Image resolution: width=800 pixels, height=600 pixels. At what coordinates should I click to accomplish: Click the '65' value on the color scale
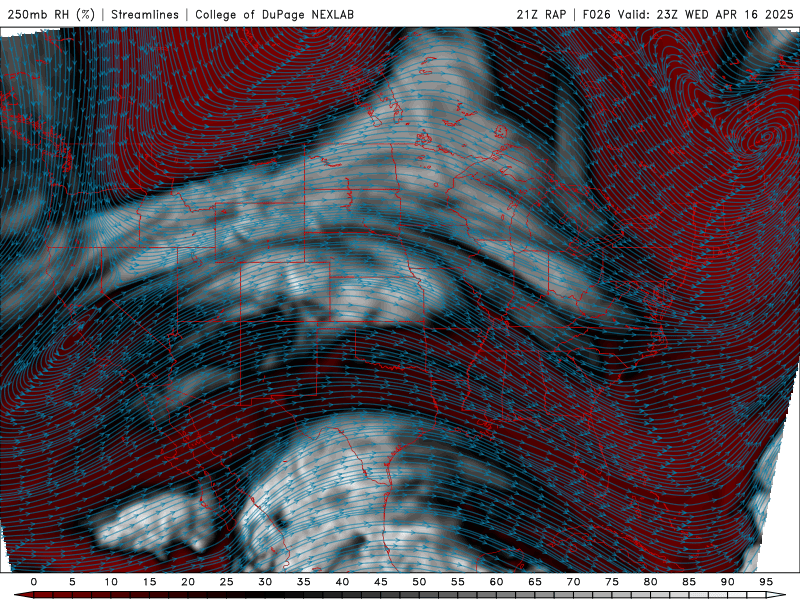pos(535,582)
